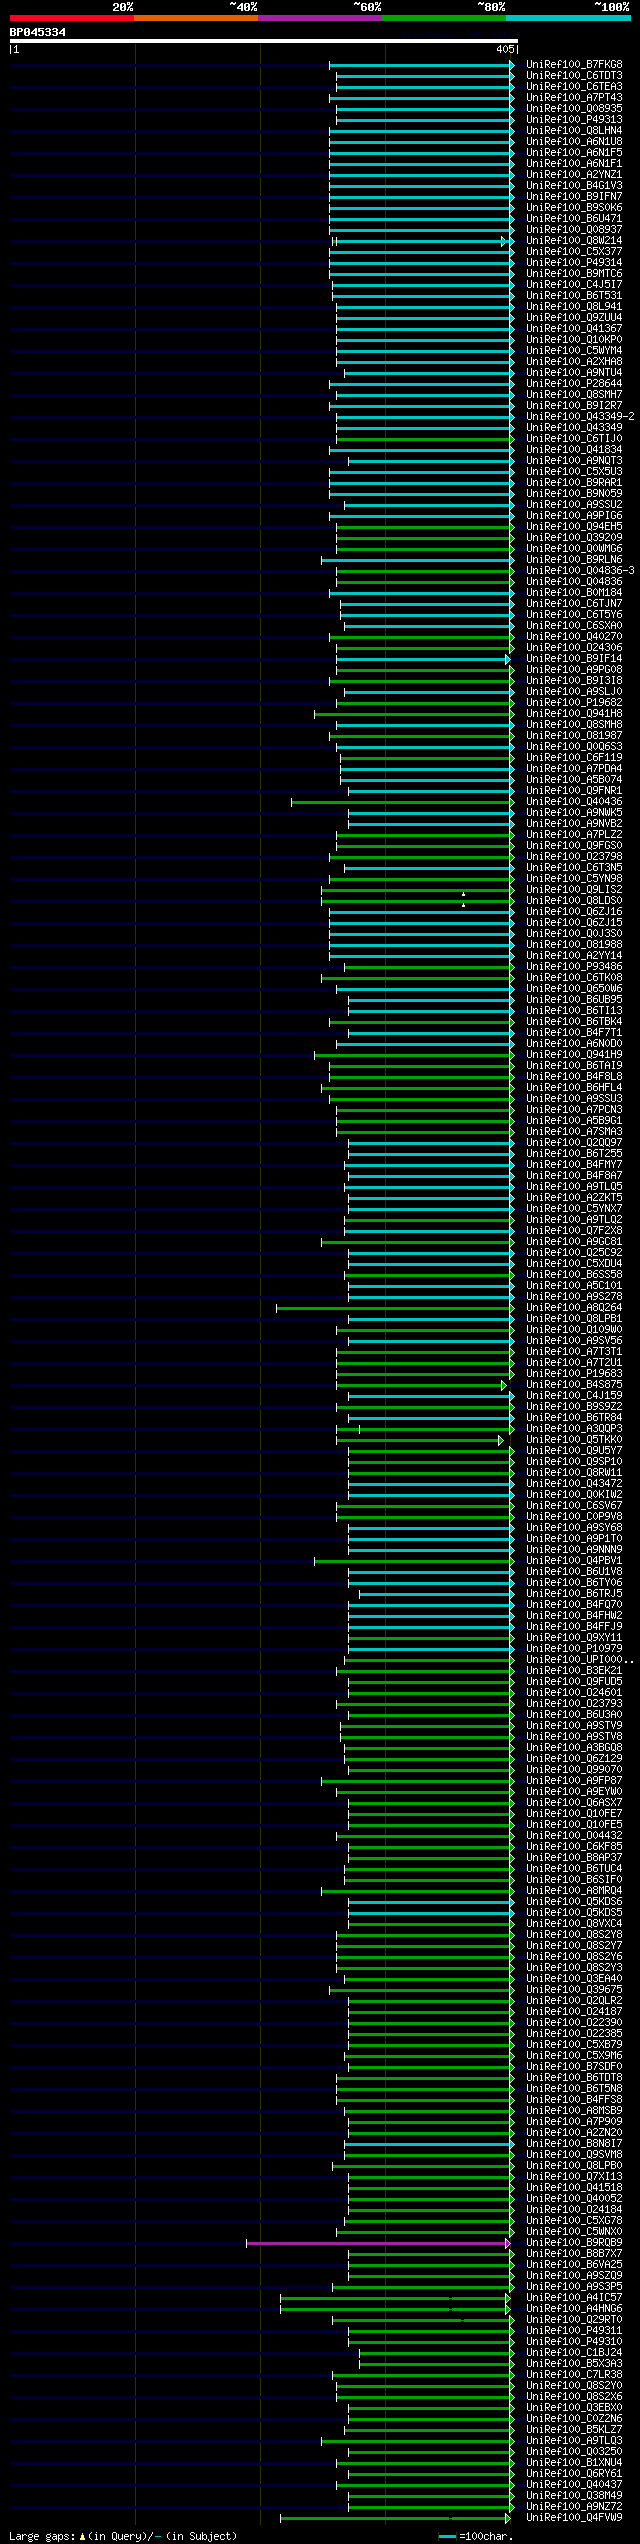Select hit label UniRef100_P28644
This screenshot has width=640, height=2544.
click(x=574, y=384)
